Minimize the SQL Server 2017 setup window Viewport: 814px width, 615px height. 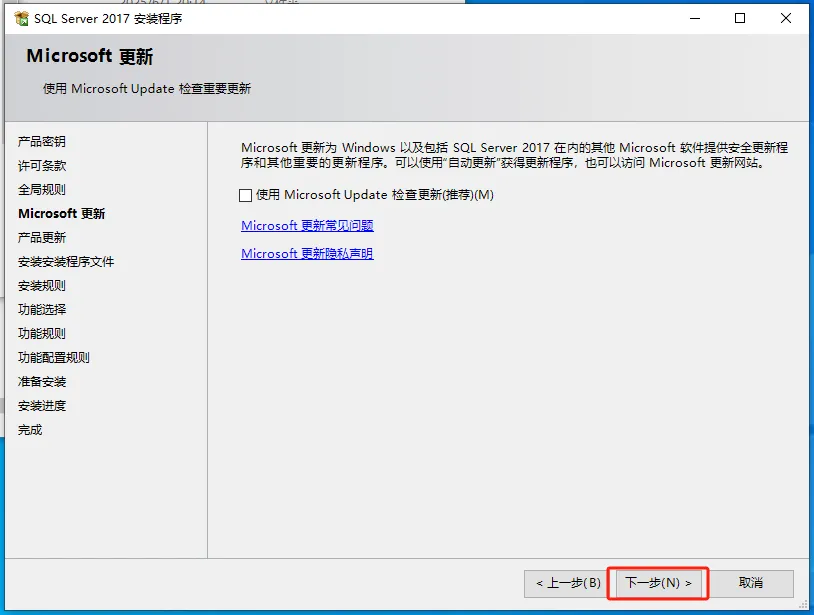[x=695, y=19]
